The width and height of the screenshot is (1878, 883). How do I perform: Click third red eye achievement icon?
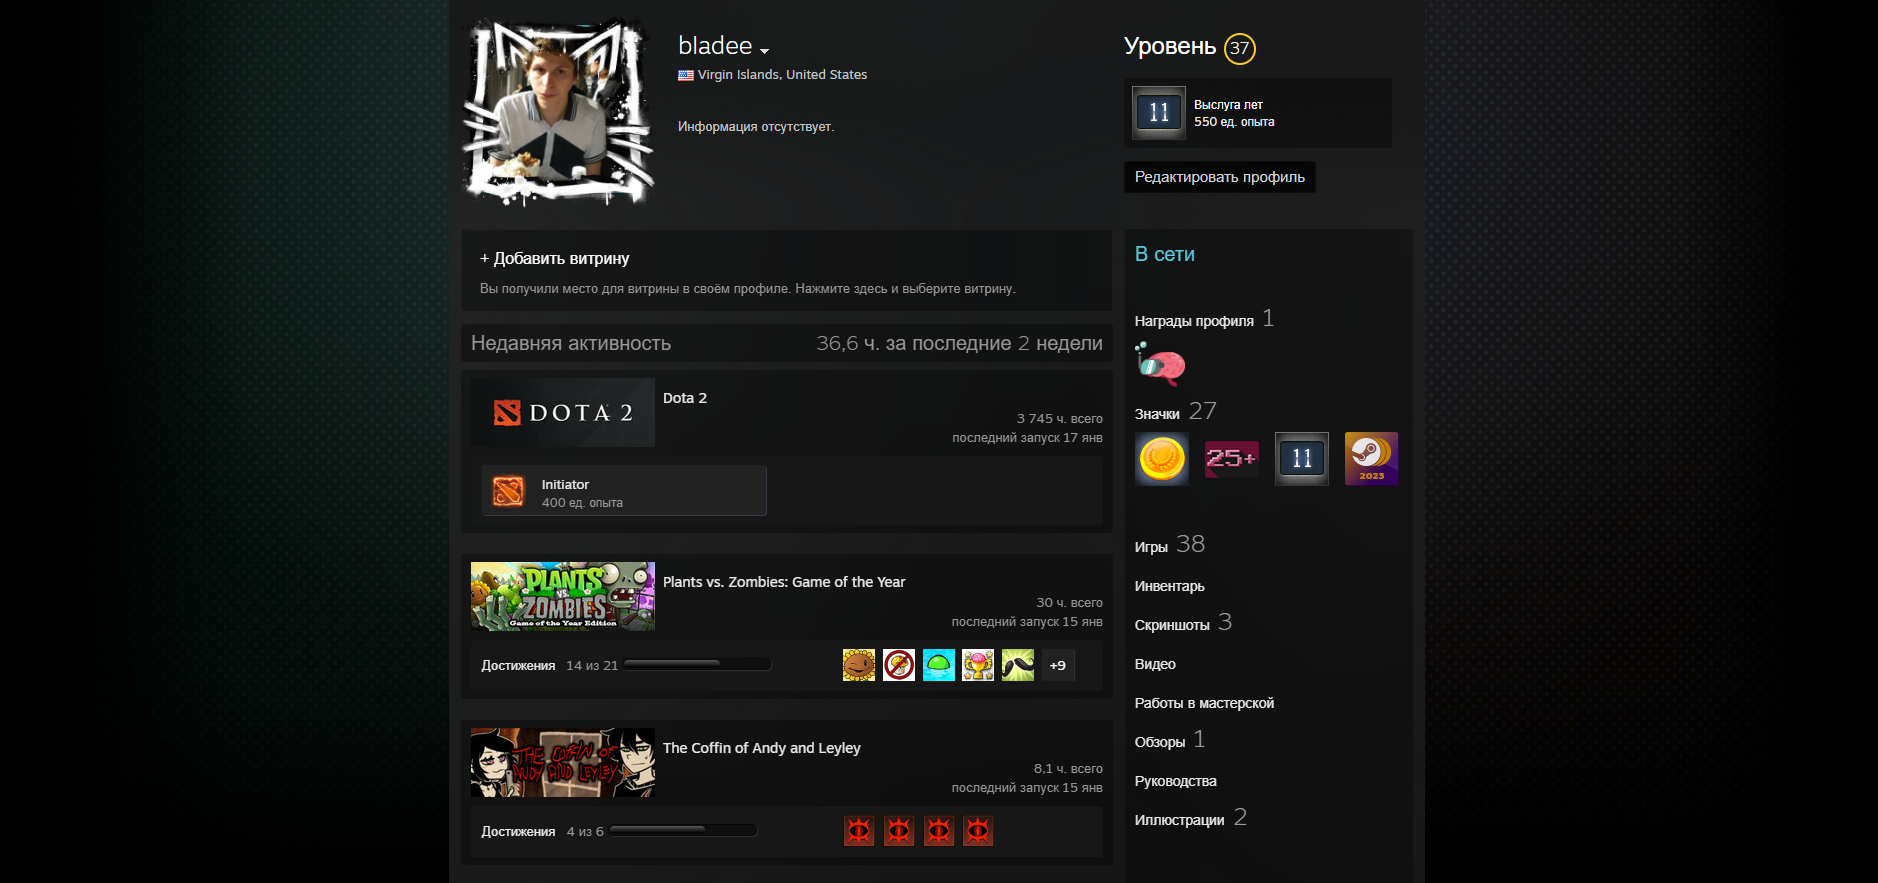939,831
